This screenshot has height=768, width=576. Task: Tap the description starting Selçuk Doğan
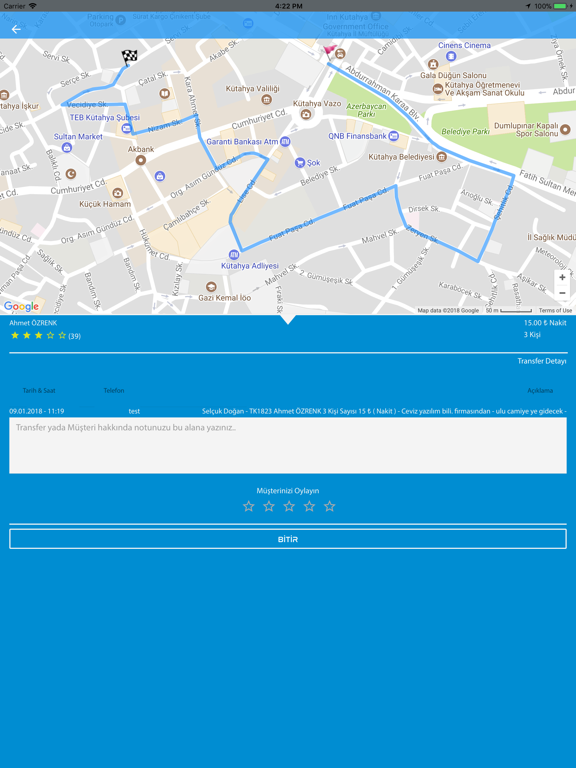tap(384, 411)
